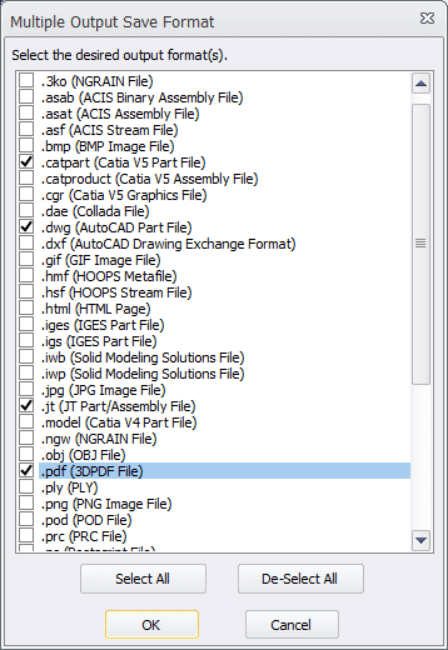Check the .pod POD File box

pos(27,519)
